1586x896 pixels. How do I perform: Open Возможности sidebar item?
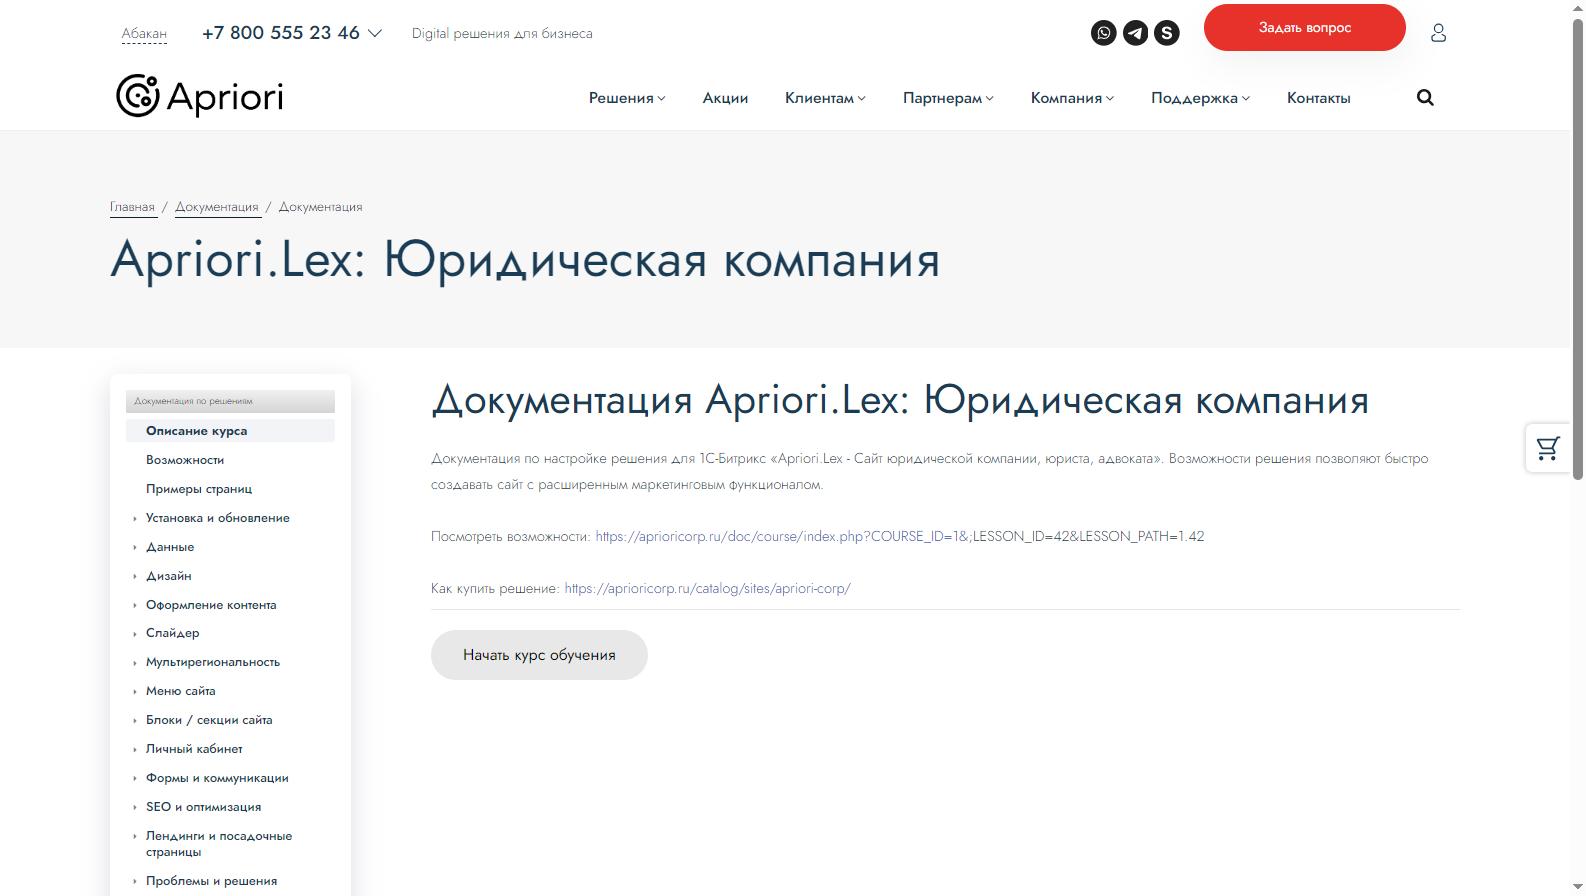[185, 460]
